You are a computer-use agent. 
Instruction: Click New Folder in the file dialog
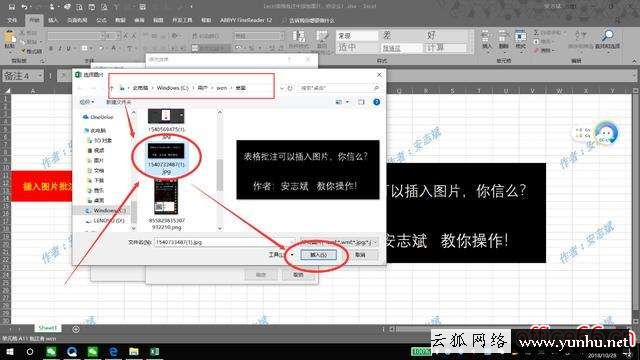[119, 102]
